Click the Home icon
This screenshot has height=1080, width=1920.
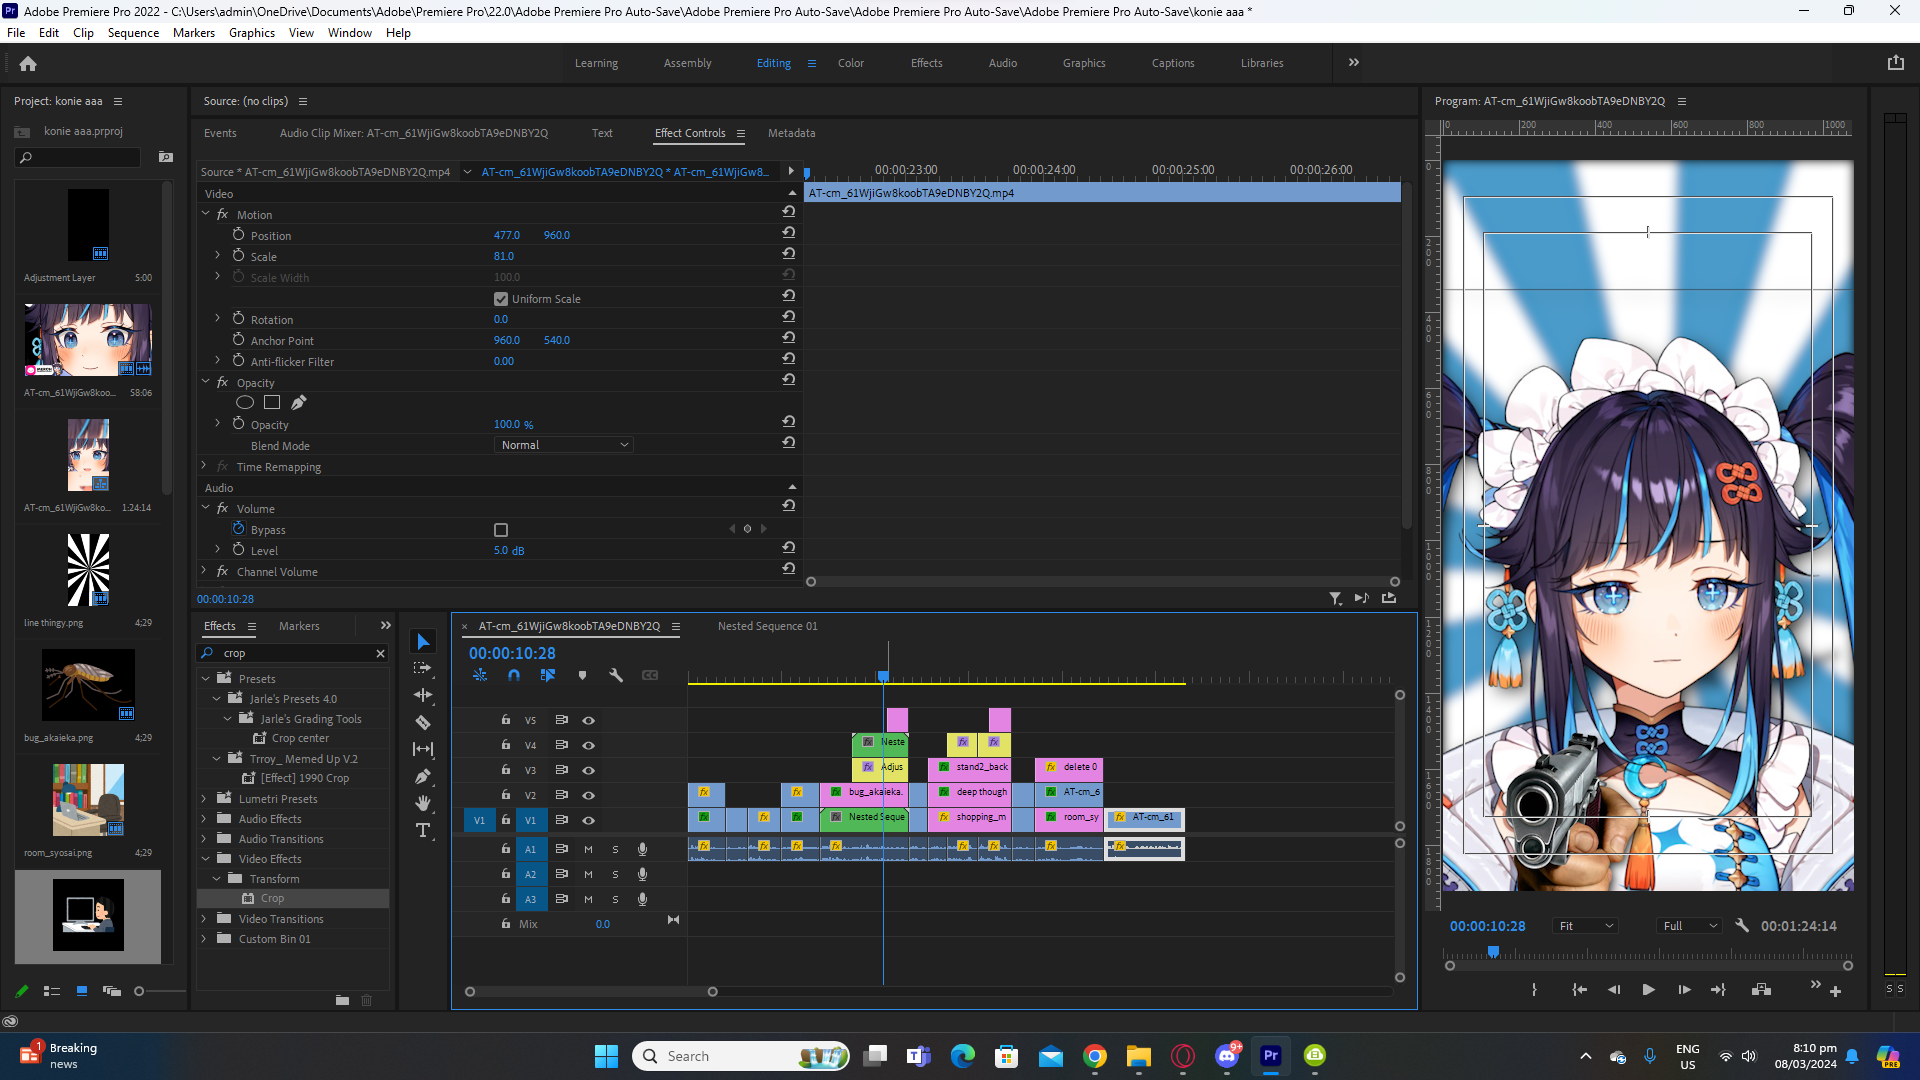tap(28, 63)
